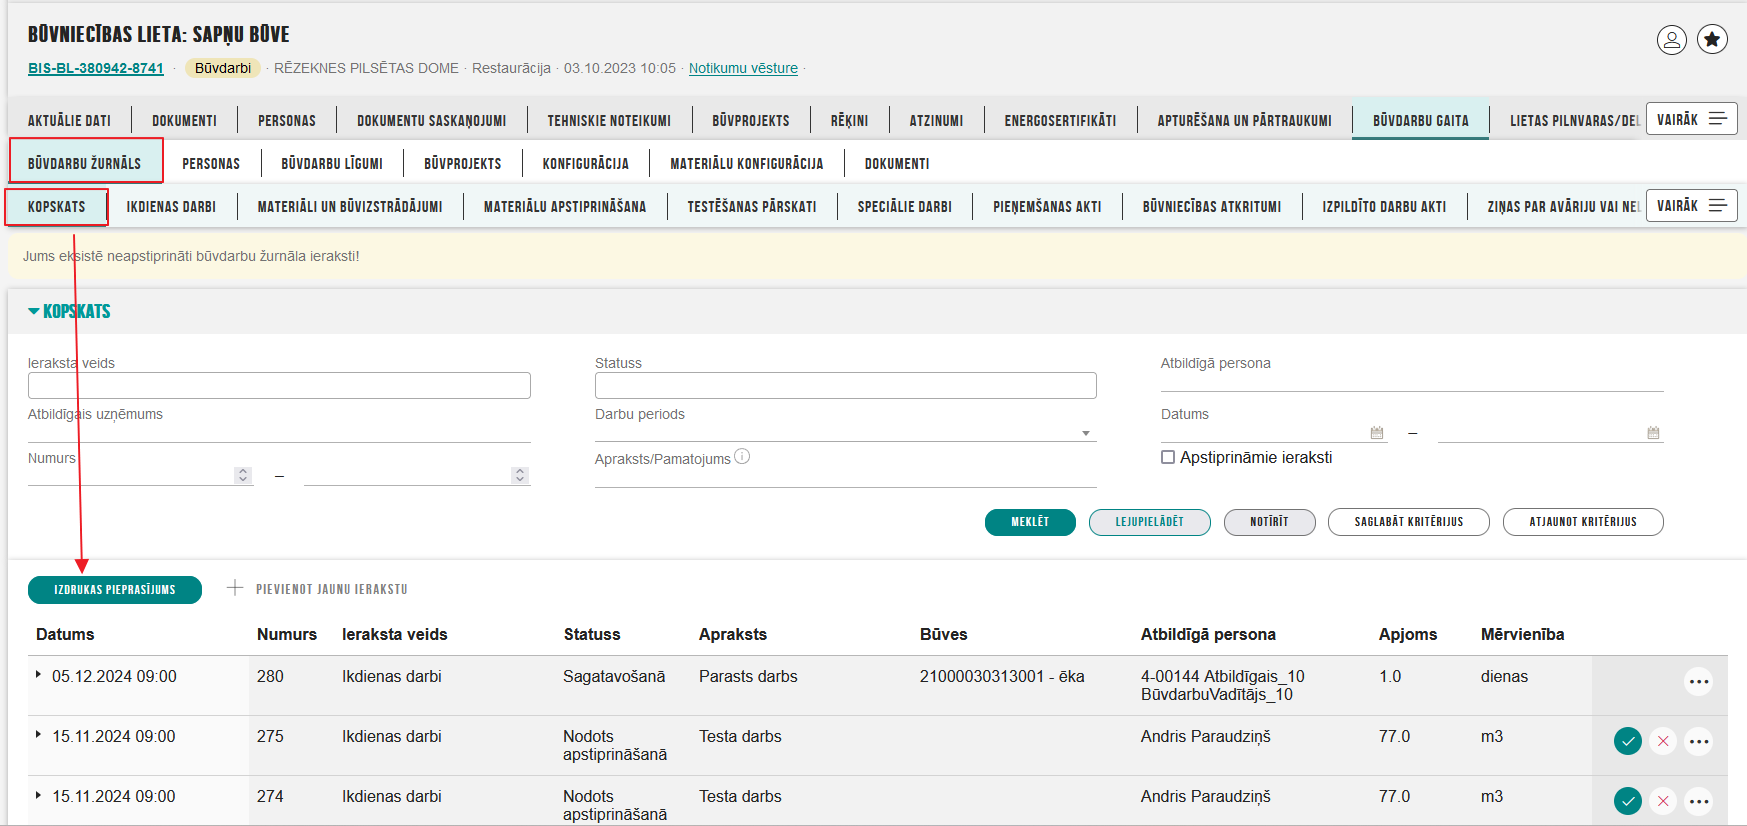
Task: Expand the row dated 05.12.2024 09:00
Action: pyautogui.click(x=38, y=675)
